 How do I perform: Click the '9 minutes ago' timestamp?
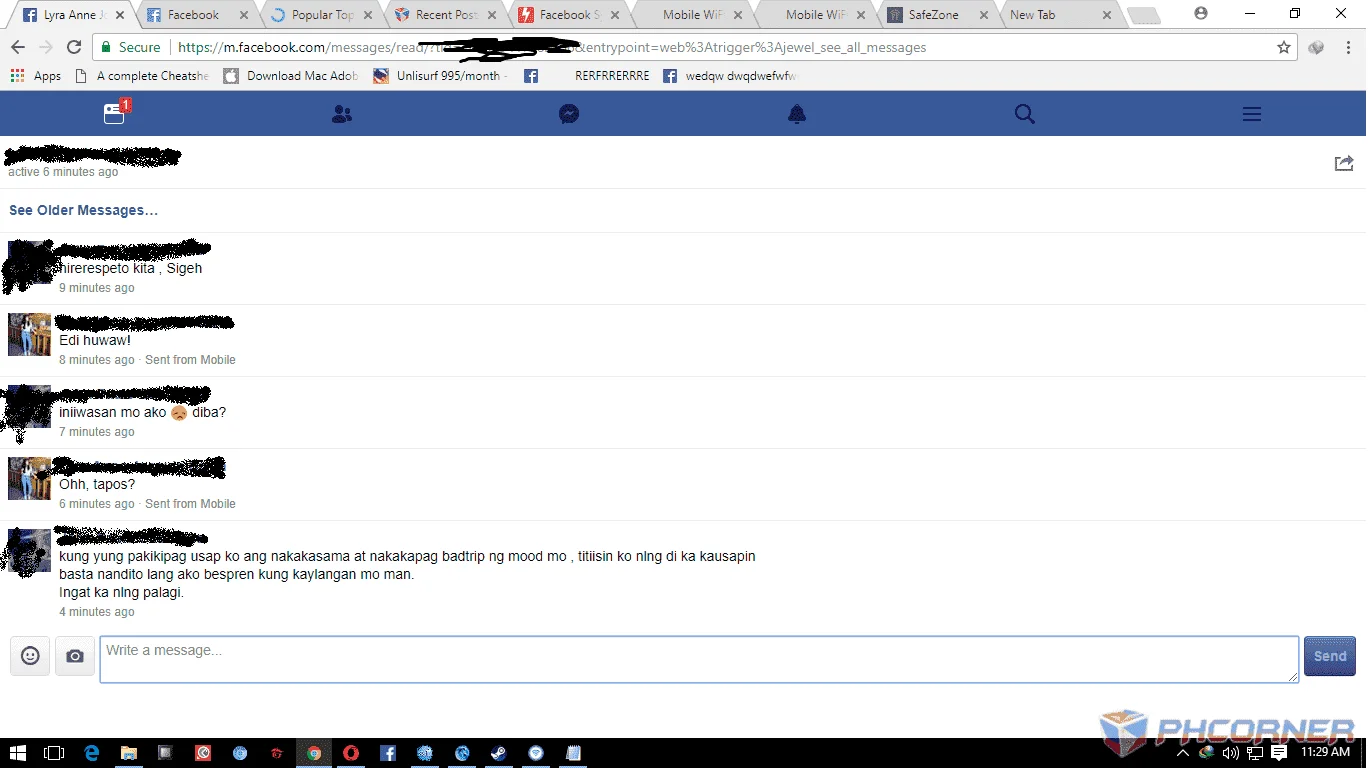point(97,288)
